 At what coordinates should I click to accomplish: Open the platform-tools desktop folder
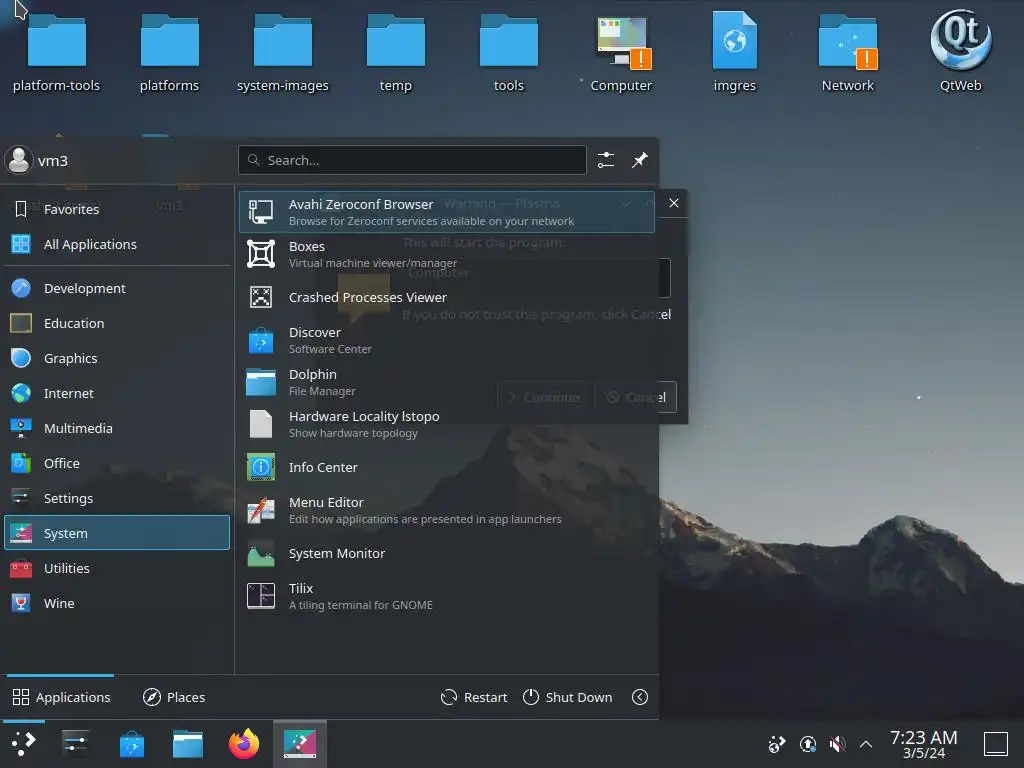click(57, 54)
